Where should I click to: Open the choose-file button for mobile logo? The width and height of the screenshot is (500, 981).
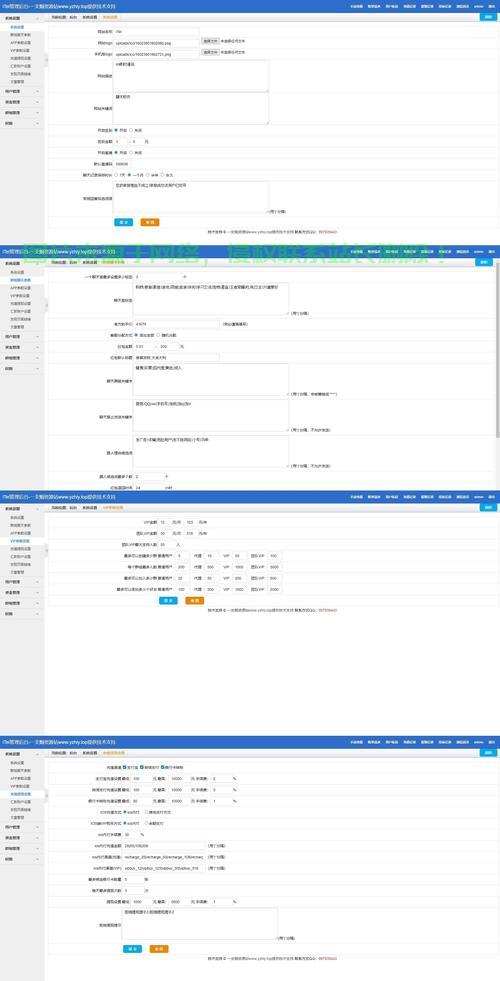pos(210,53)
